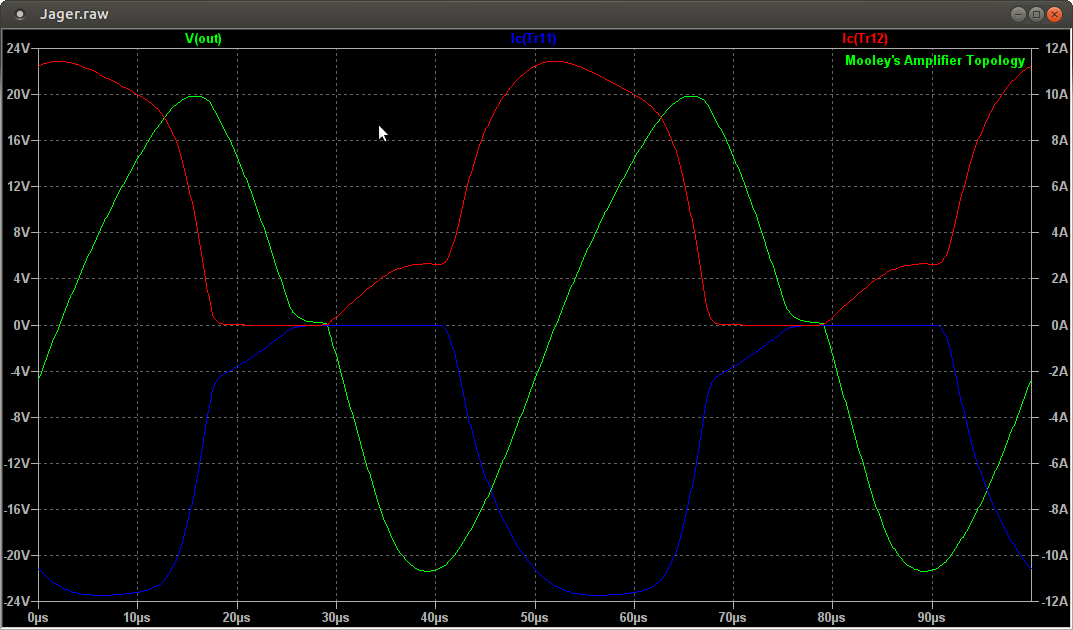Click the 30µs time axis label
Image resolution: width=1073 pixels, height=630 pixels.
(335, 618)
